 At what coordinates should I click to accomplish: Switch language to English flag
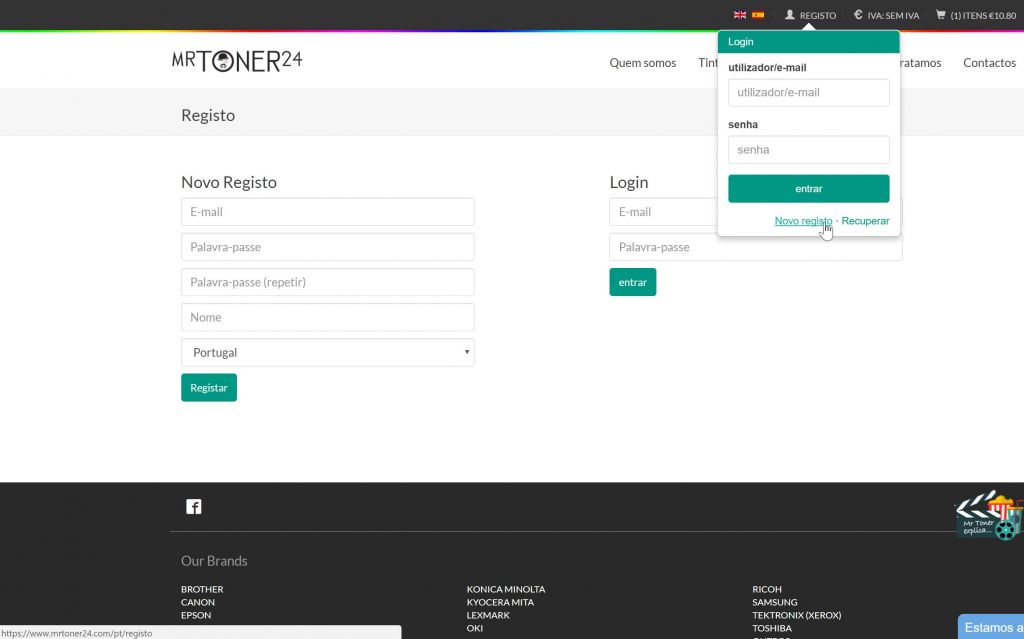click(740, 15)
